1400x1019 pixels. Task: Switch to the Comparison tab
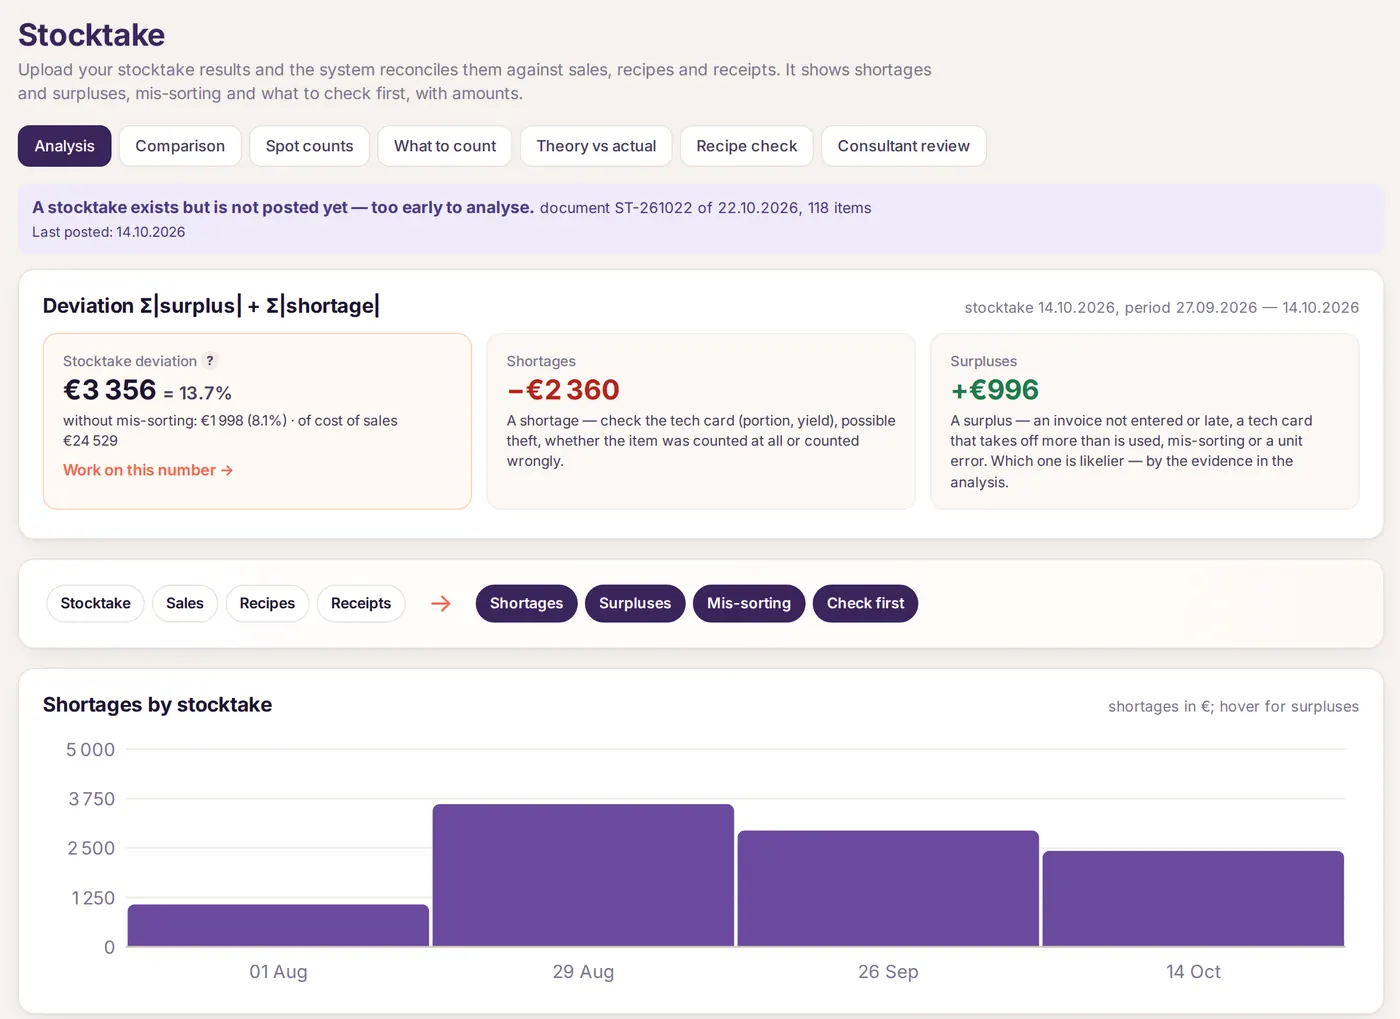[180, 146]
